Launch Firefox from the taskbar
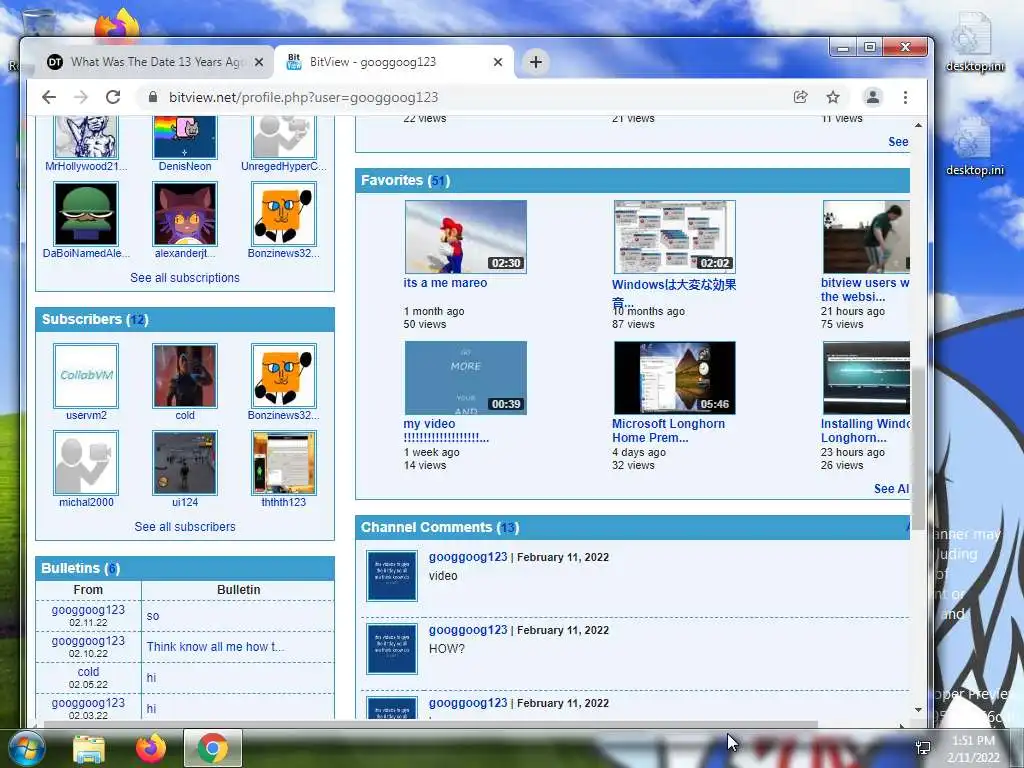 tap(150, 748)
